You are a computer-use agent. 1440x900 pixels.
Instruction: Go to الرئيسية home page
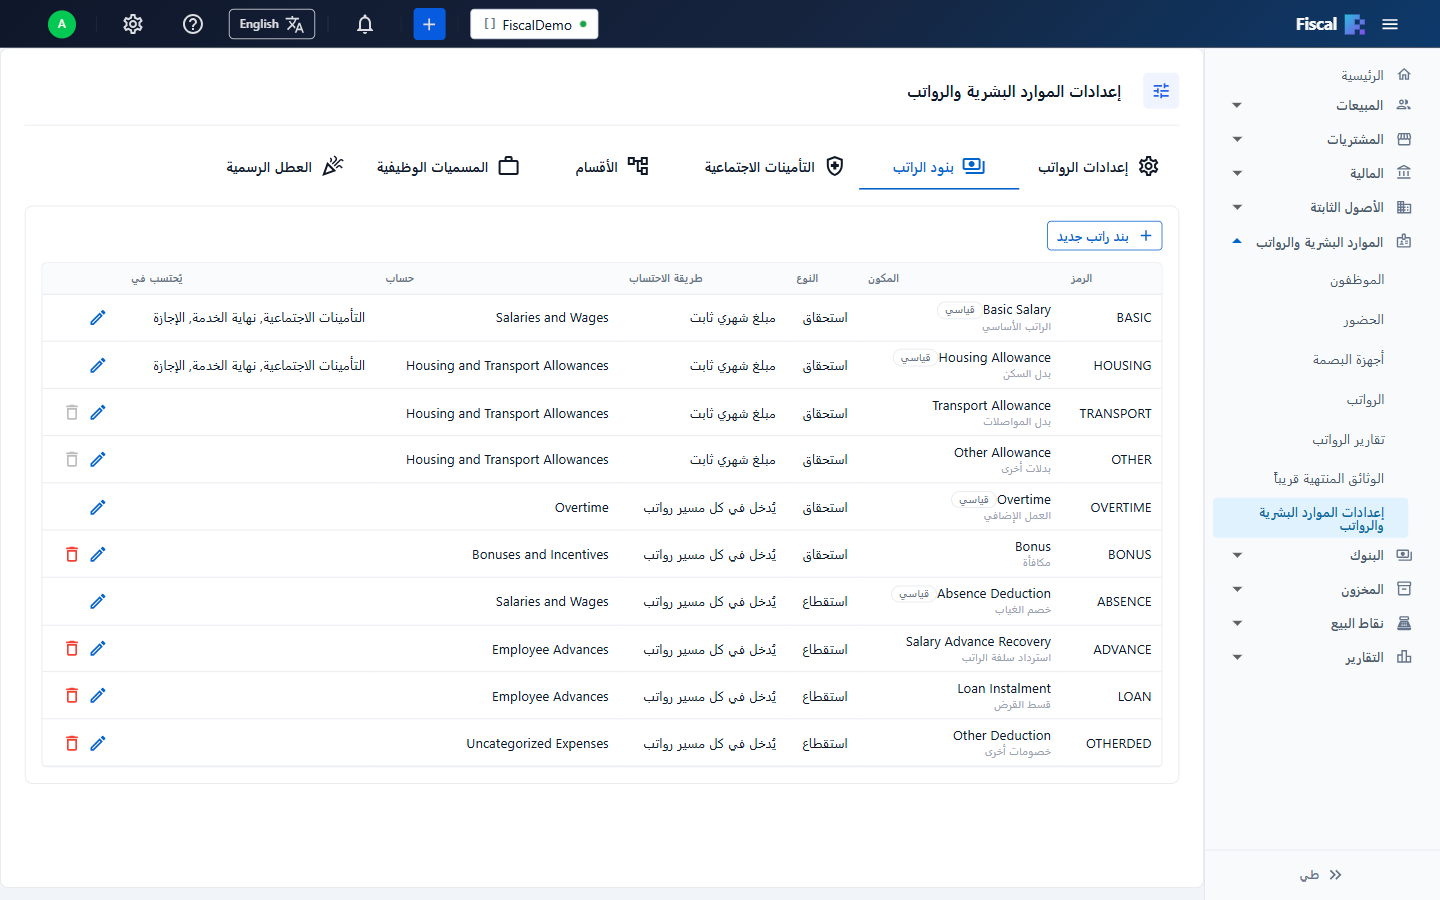tap(1375, 75)
